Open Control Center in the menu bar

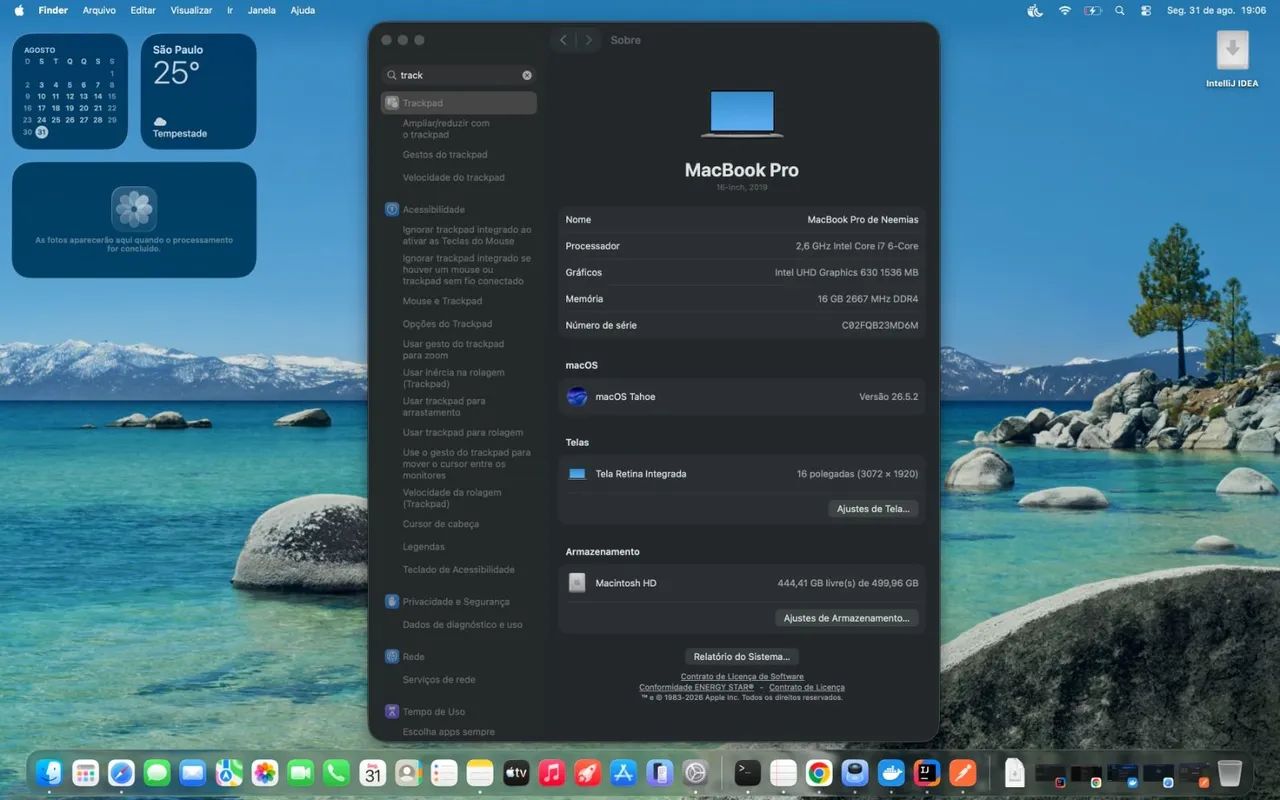pos(1146,10)
